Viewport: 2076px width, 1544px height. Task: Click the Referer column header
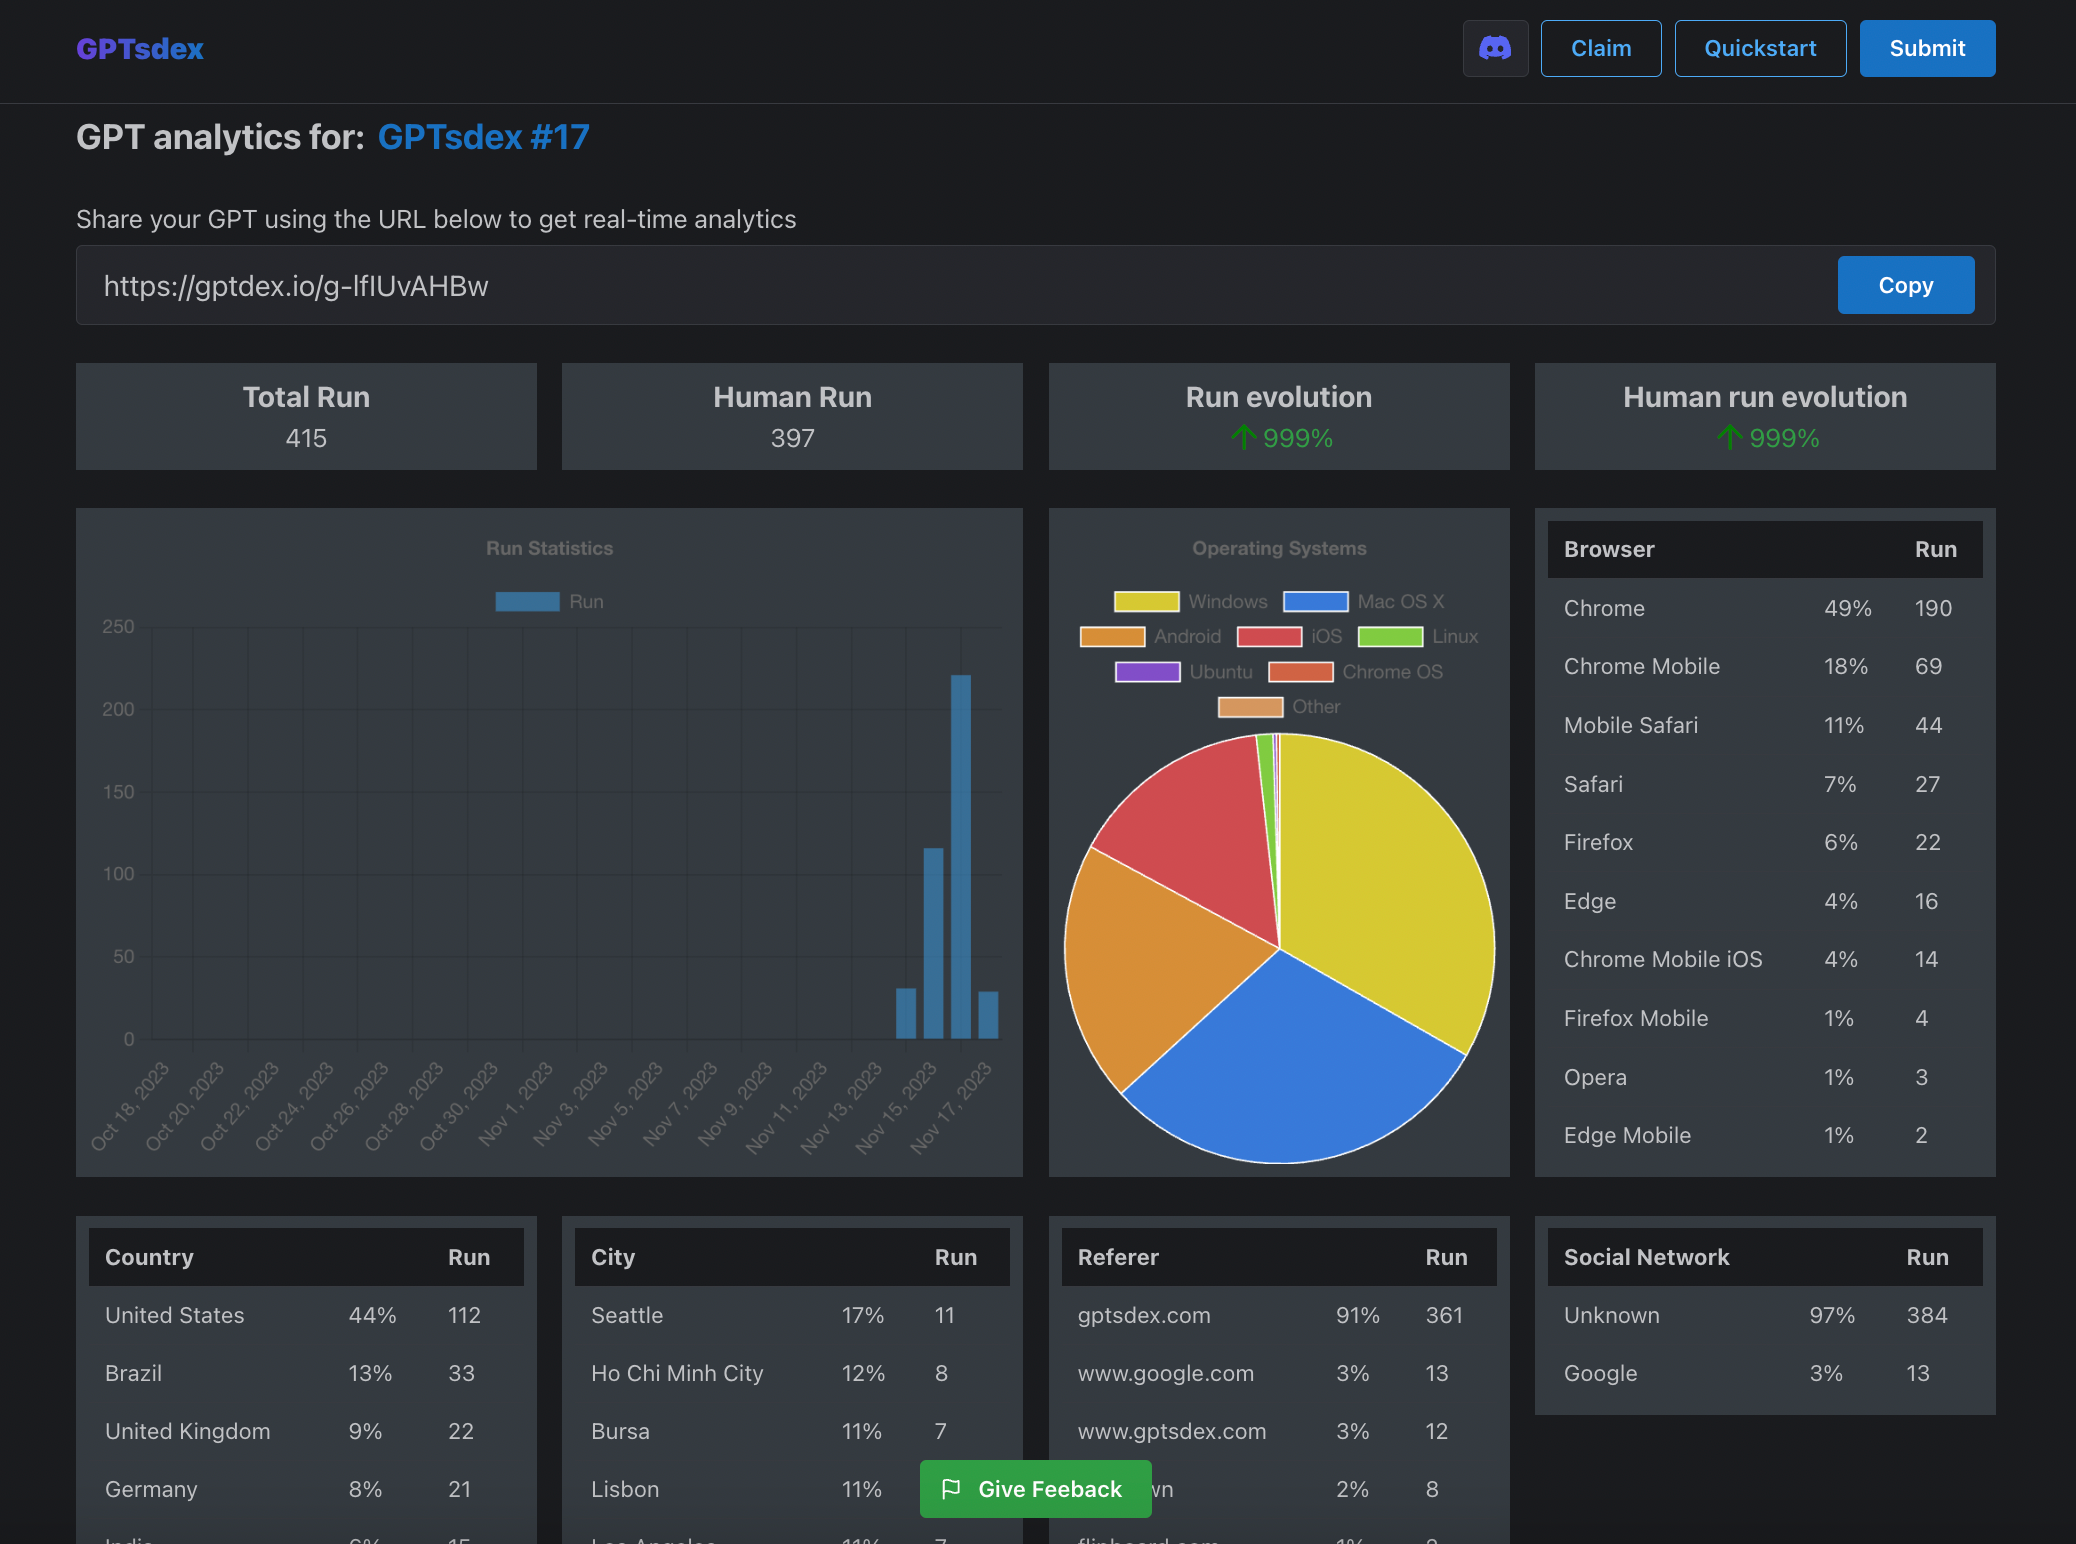1118,1257
